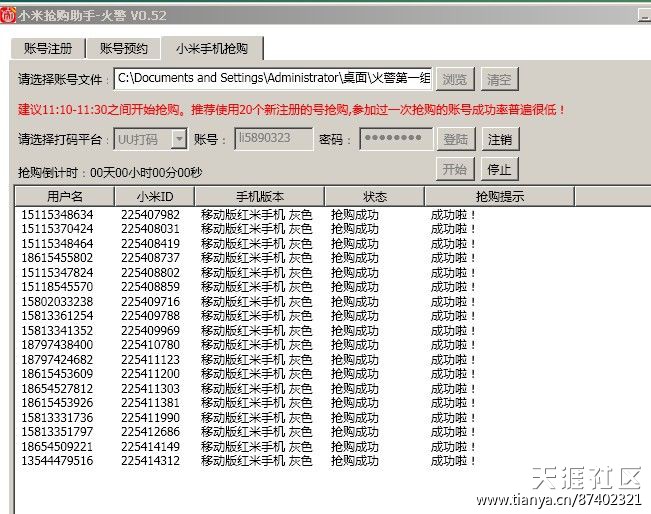This screenshot has height=514, width=651.
Task: Select the row for user 15802033238
Action: (249, 301)
